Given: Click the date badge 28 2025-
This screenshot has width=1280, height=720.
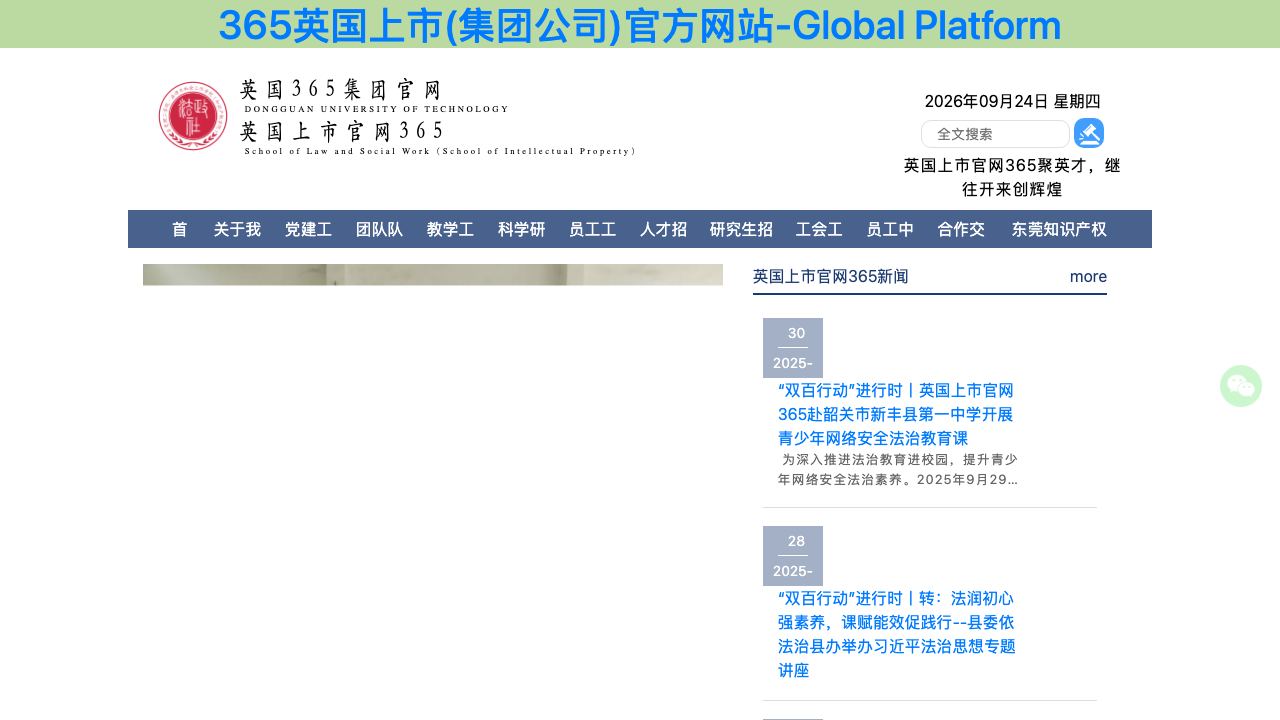Looking at the screenshot, I should point(793,556).
